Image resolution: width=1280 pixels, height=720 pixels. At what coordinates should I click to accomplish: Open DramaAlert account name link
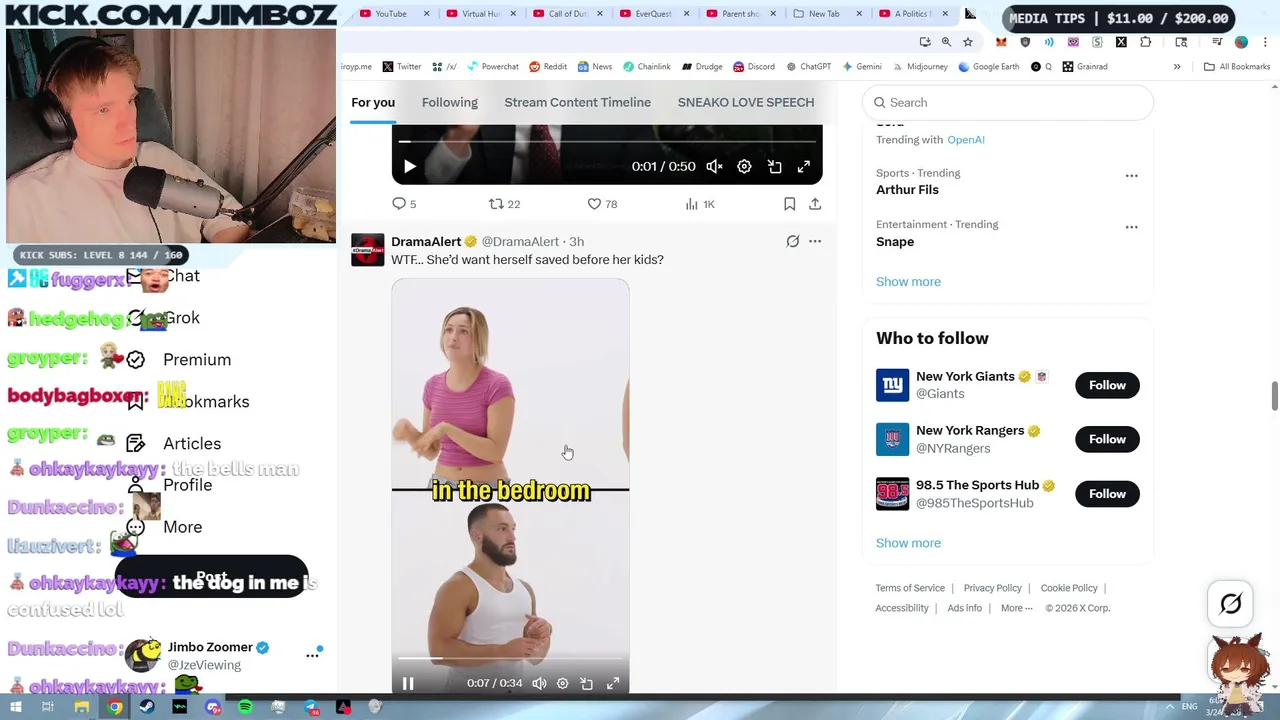coord(426,241)
